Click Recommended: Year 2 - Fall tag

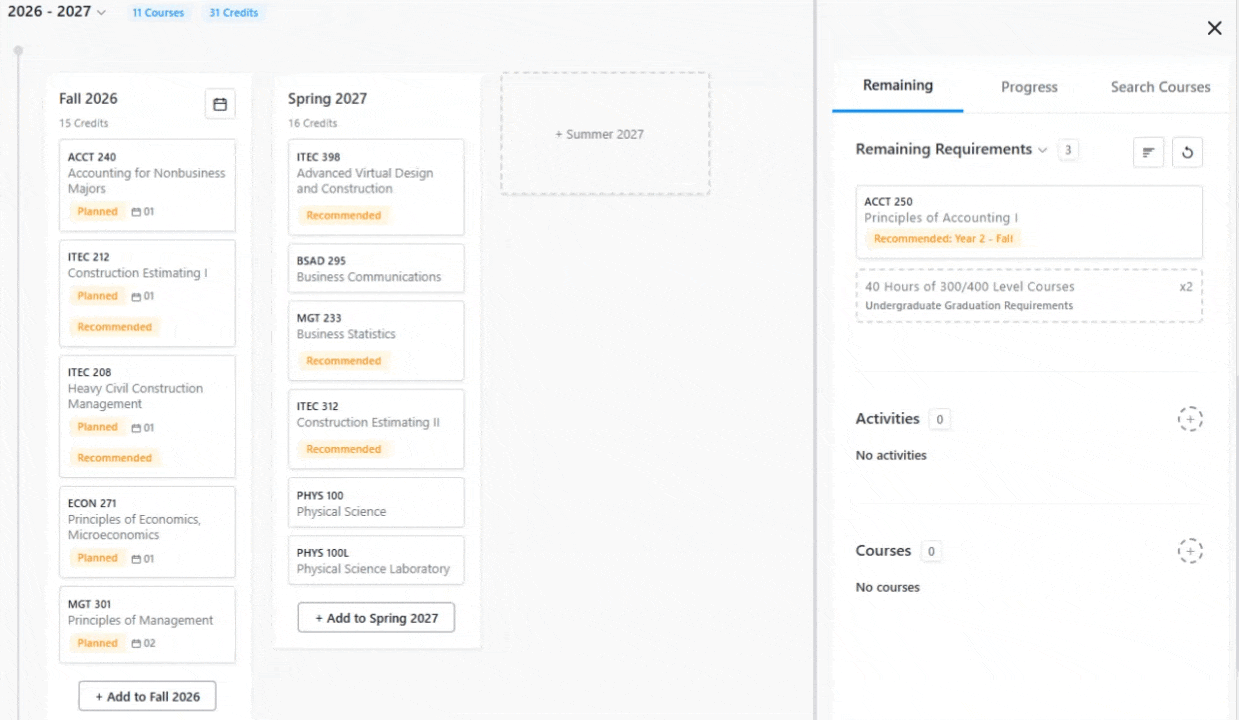click(943, 239)
